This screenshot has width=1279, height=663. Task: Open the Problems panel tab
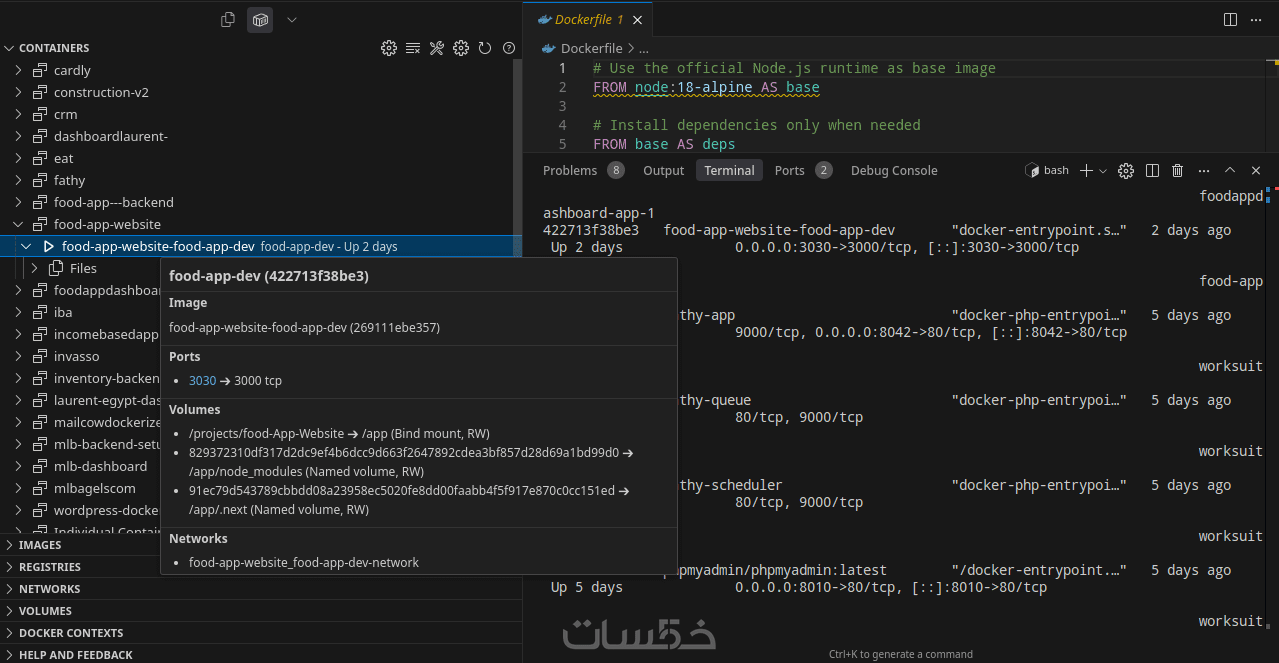583,170
